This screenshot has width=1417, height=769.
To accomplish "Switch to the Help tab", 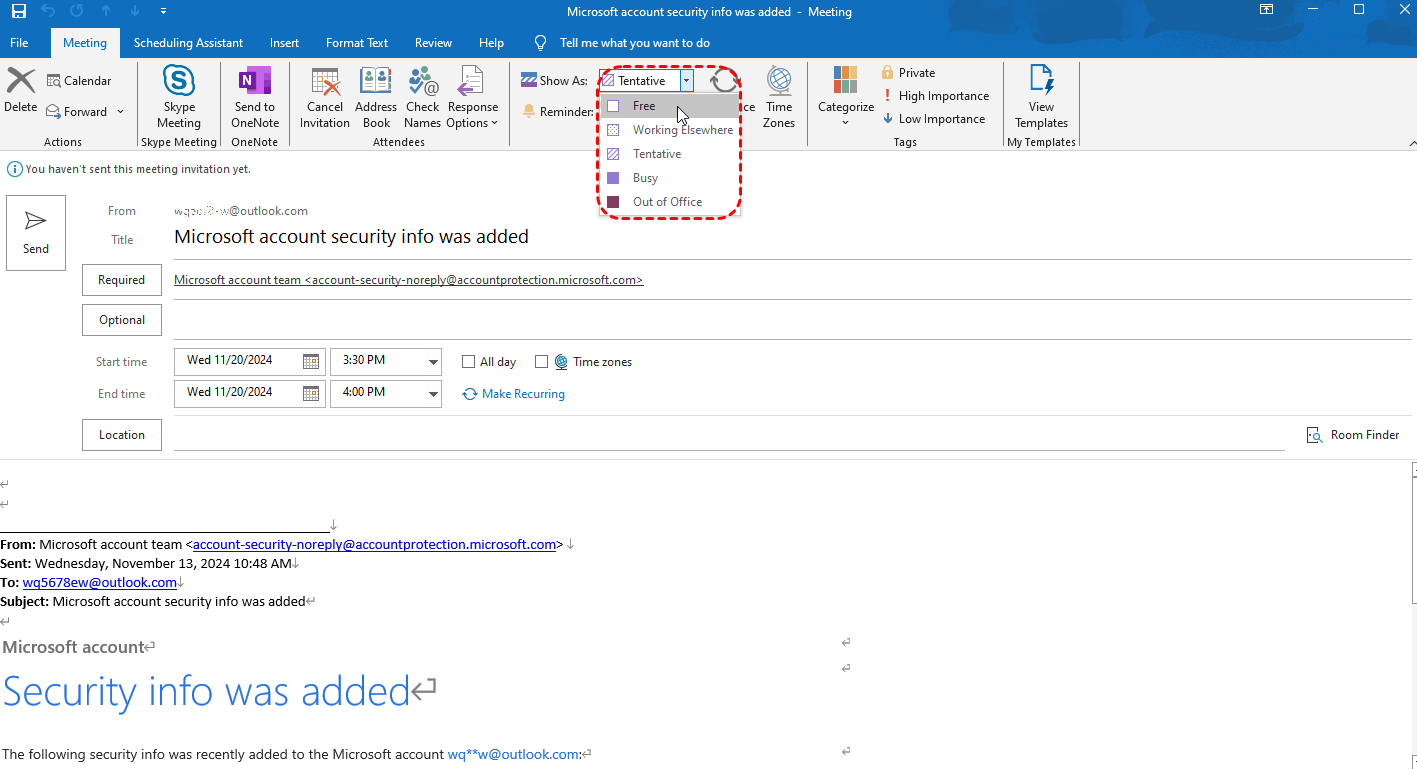I will 491,43.
